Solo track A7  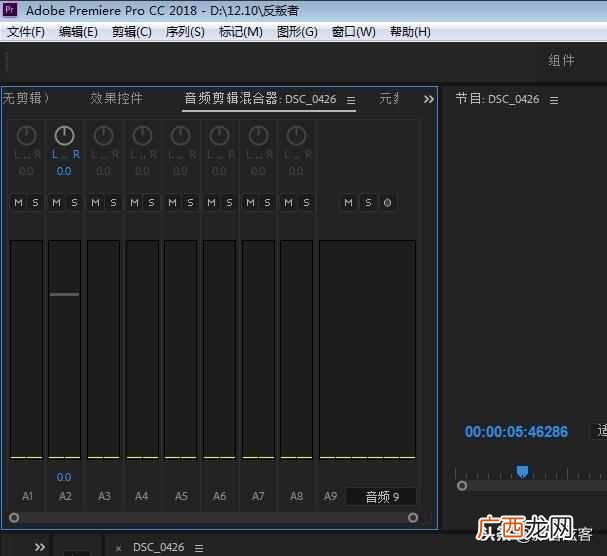268,202
